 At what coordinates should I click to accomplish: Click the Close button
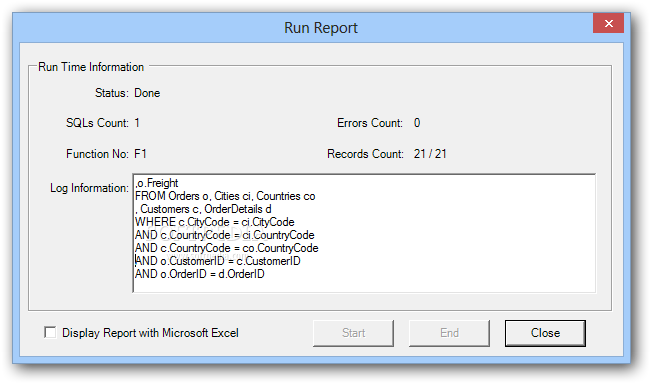pyautogui.click(x=545, y=333)
